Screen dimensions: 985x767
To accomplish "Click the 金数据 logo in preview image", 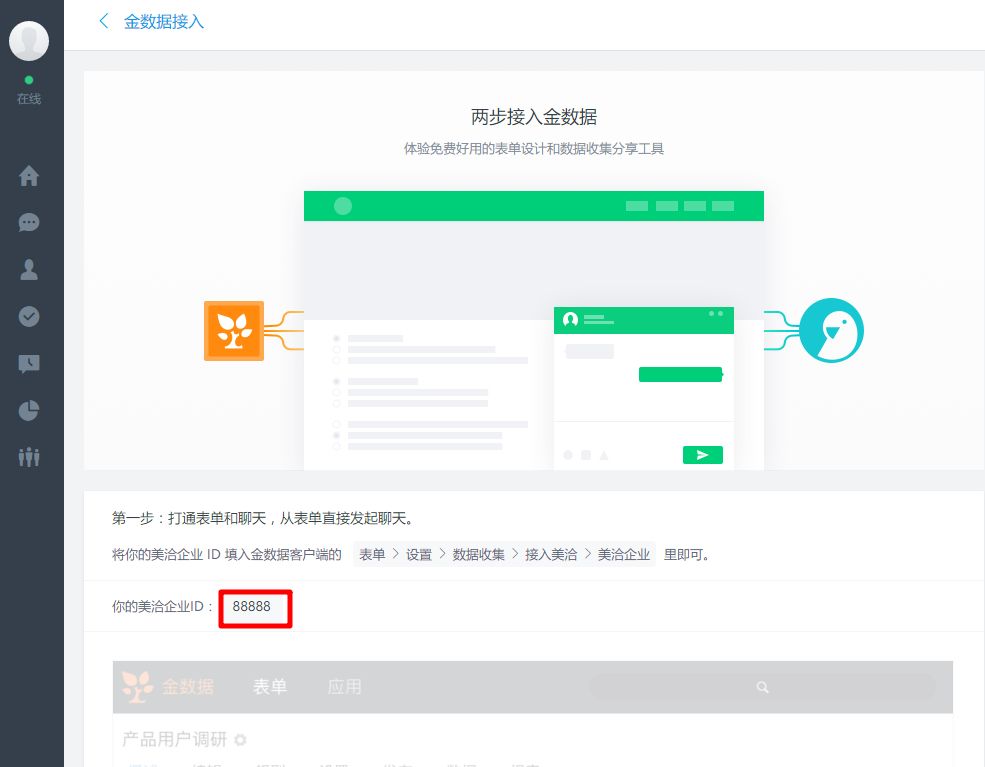I will (x=168, y=687).
